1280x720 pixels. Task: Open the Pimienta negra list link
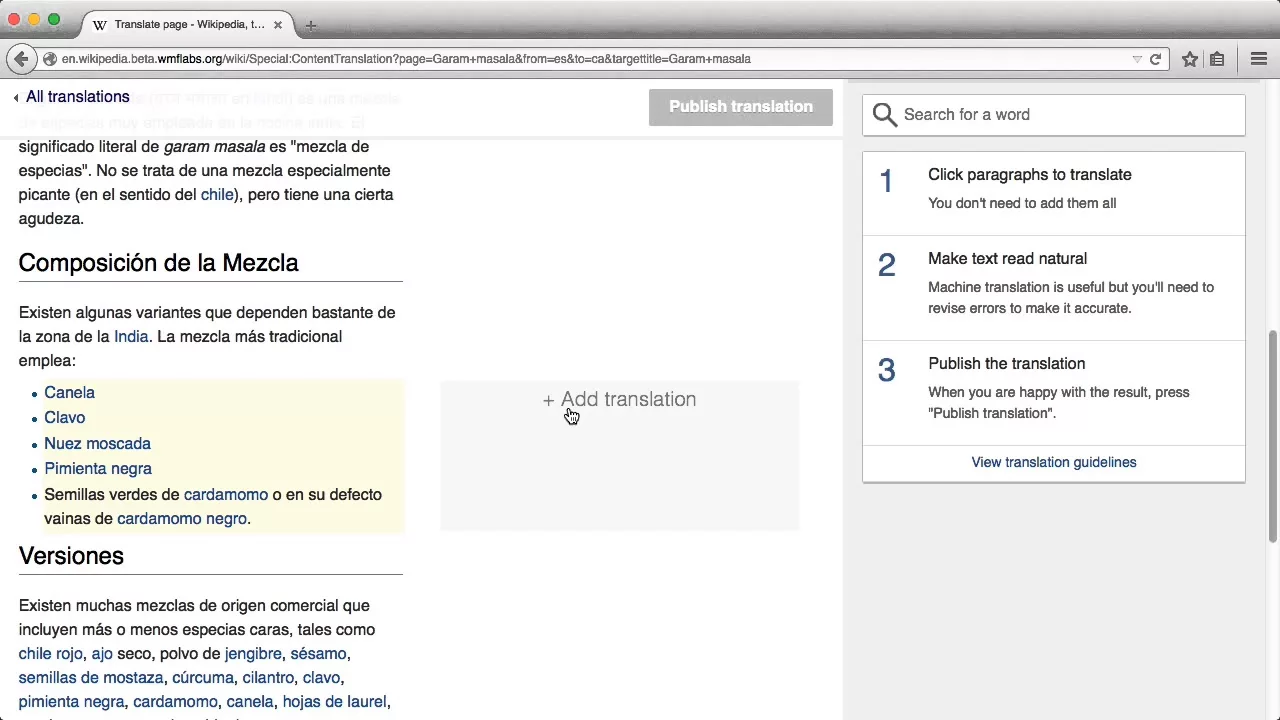98,469
